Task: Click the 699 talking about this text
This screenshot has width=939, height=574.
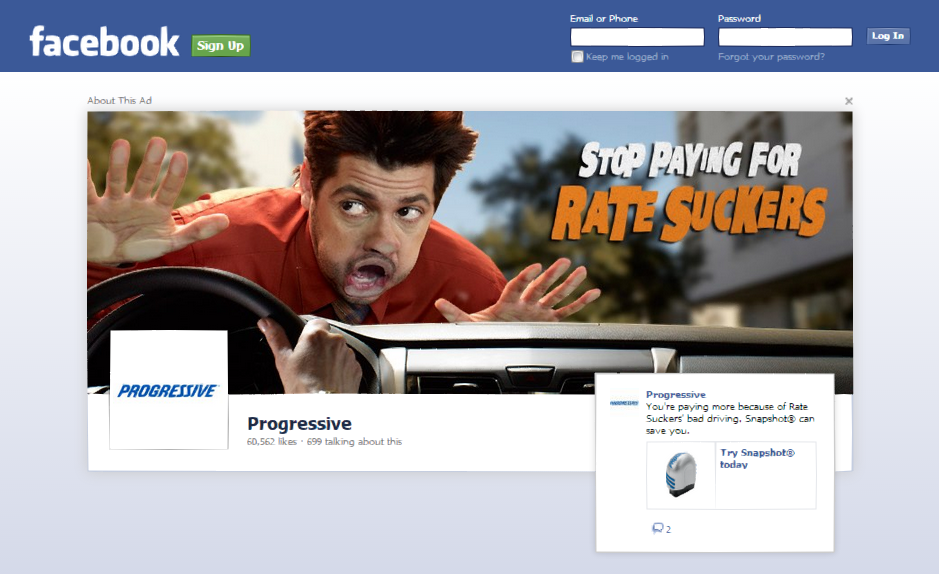Action: 355,442
